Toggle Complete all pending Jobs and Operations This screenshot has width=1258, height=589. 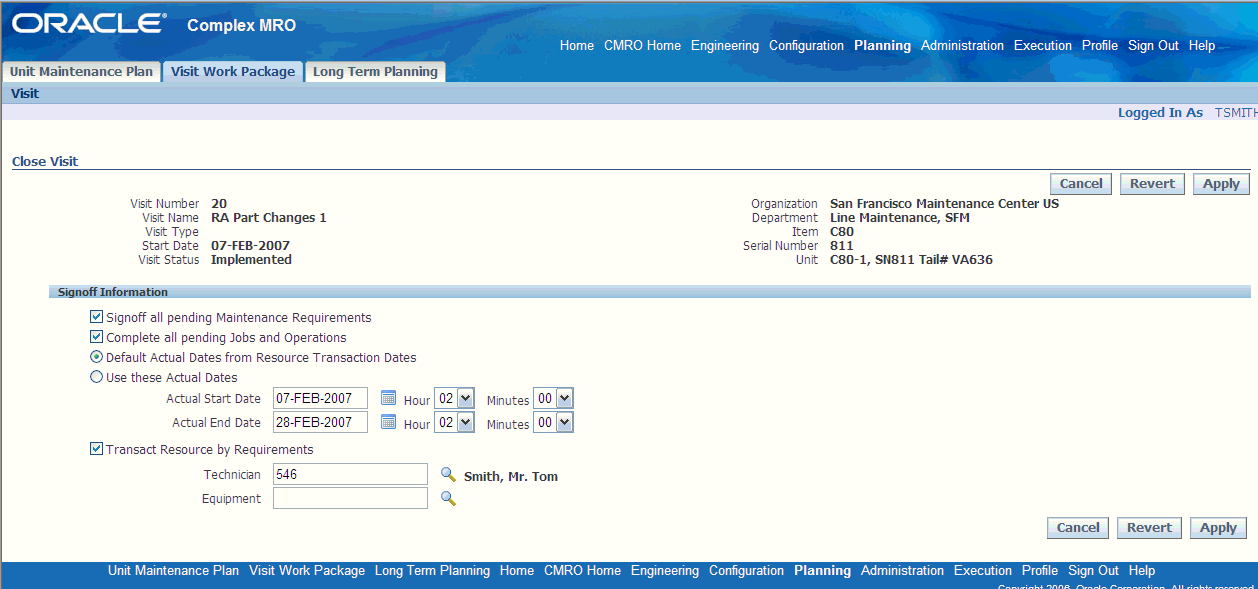[x=97, y=337]
